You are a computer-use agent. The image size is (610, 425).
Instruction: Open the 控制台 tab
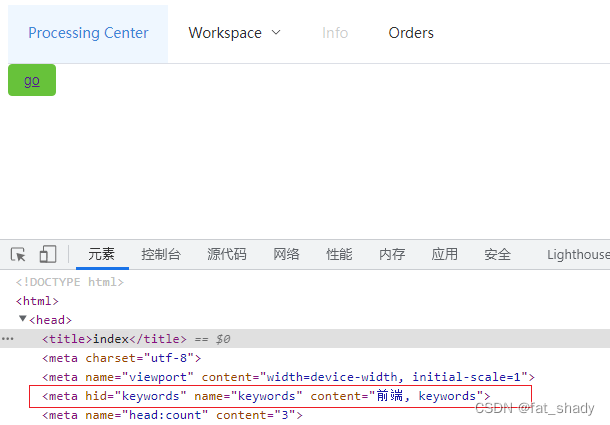pos(161,254)
